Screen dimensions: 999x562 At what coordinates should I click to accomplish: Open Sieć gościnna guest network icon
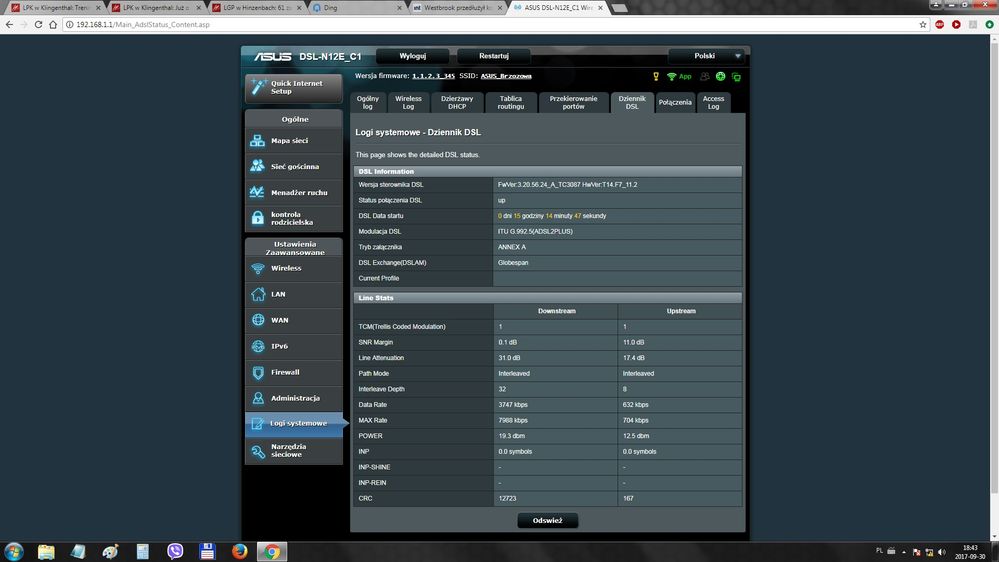click(258, 166)
